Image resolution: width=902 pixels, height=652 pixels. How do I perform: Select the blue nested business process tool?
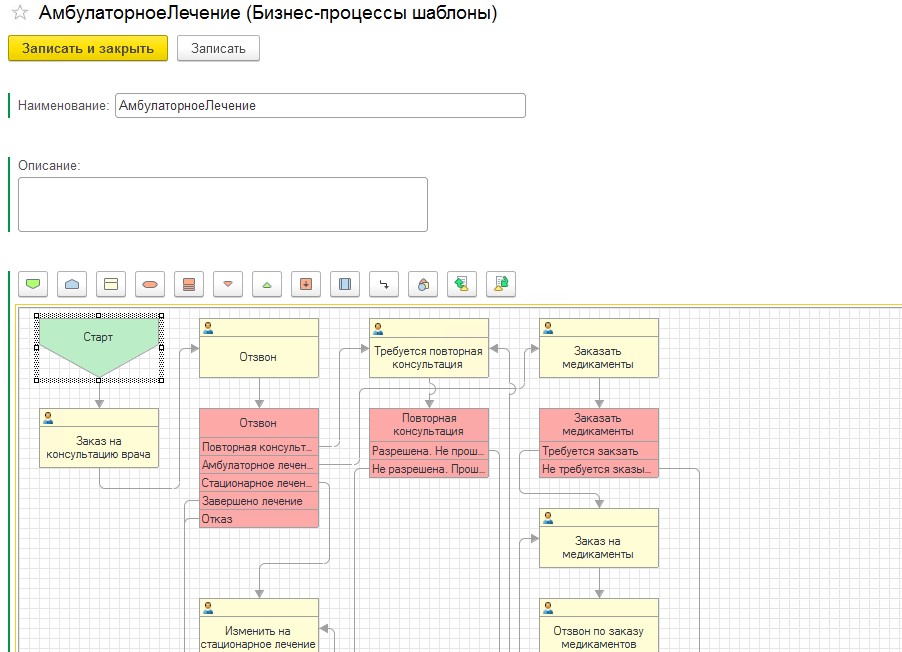pyautogui.click(x=345, y=284)
